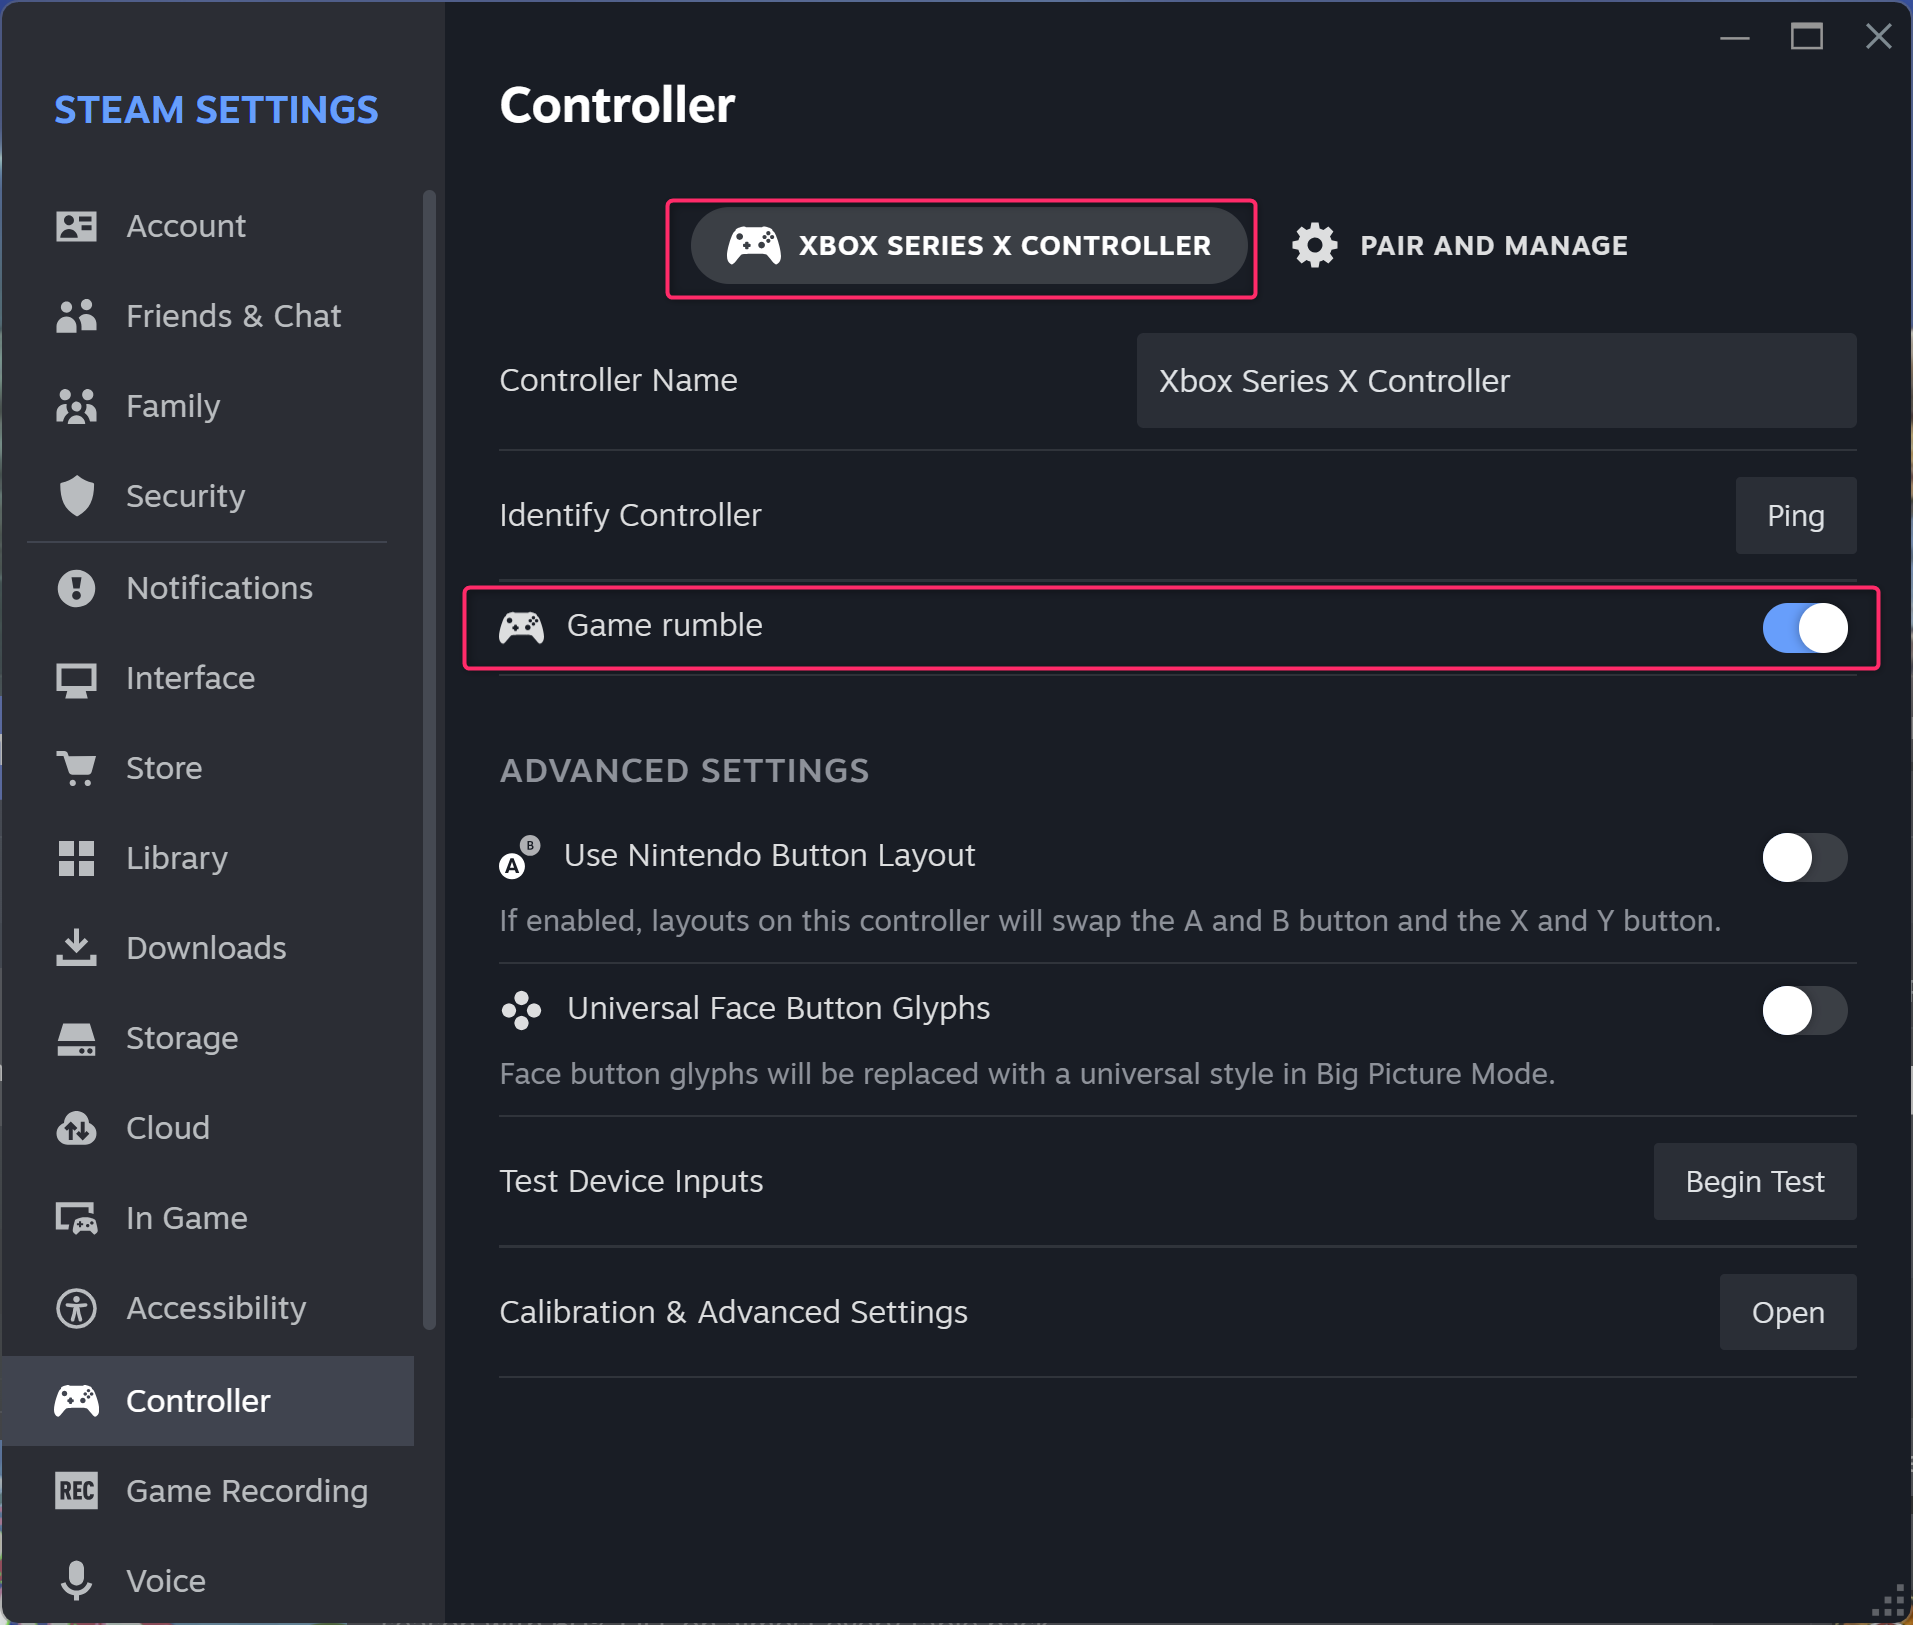Image resolution: width=1913 pixels, height=1625 pixels.
Task: Click the Account card icon in sidebar
Action: click(76, 226)
